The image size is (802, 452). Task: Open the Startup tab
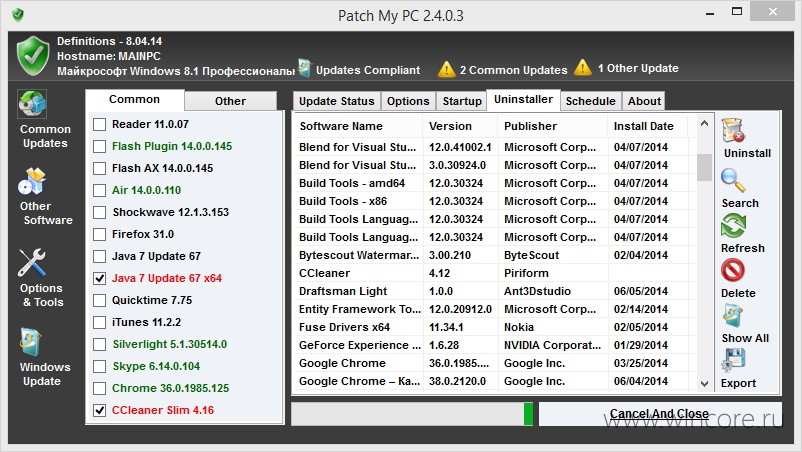click(x=462, y=101)
